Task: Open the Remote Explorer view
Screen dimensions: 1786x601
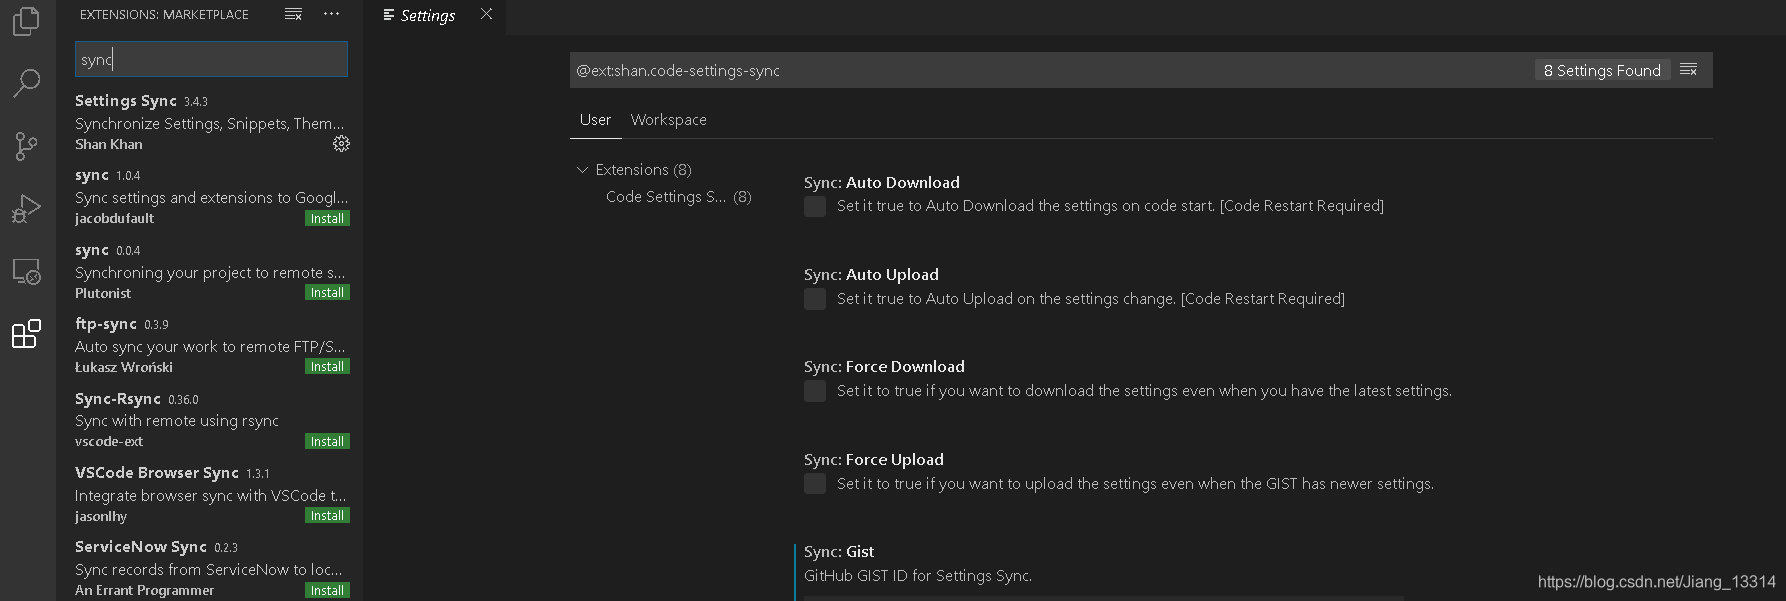Action: click(26, 271)
